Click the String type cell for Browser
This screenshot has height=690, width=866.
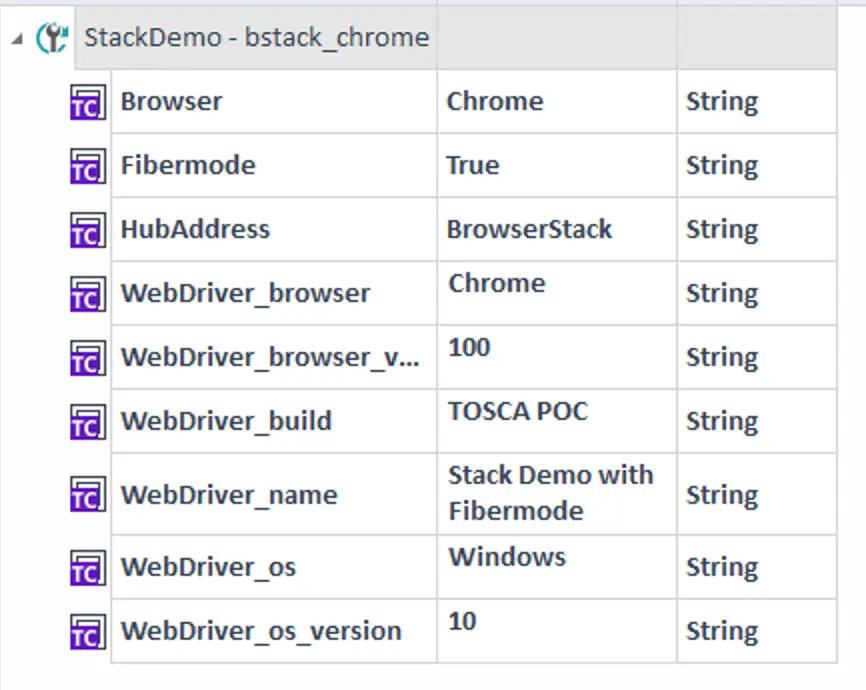pos(722,101)
